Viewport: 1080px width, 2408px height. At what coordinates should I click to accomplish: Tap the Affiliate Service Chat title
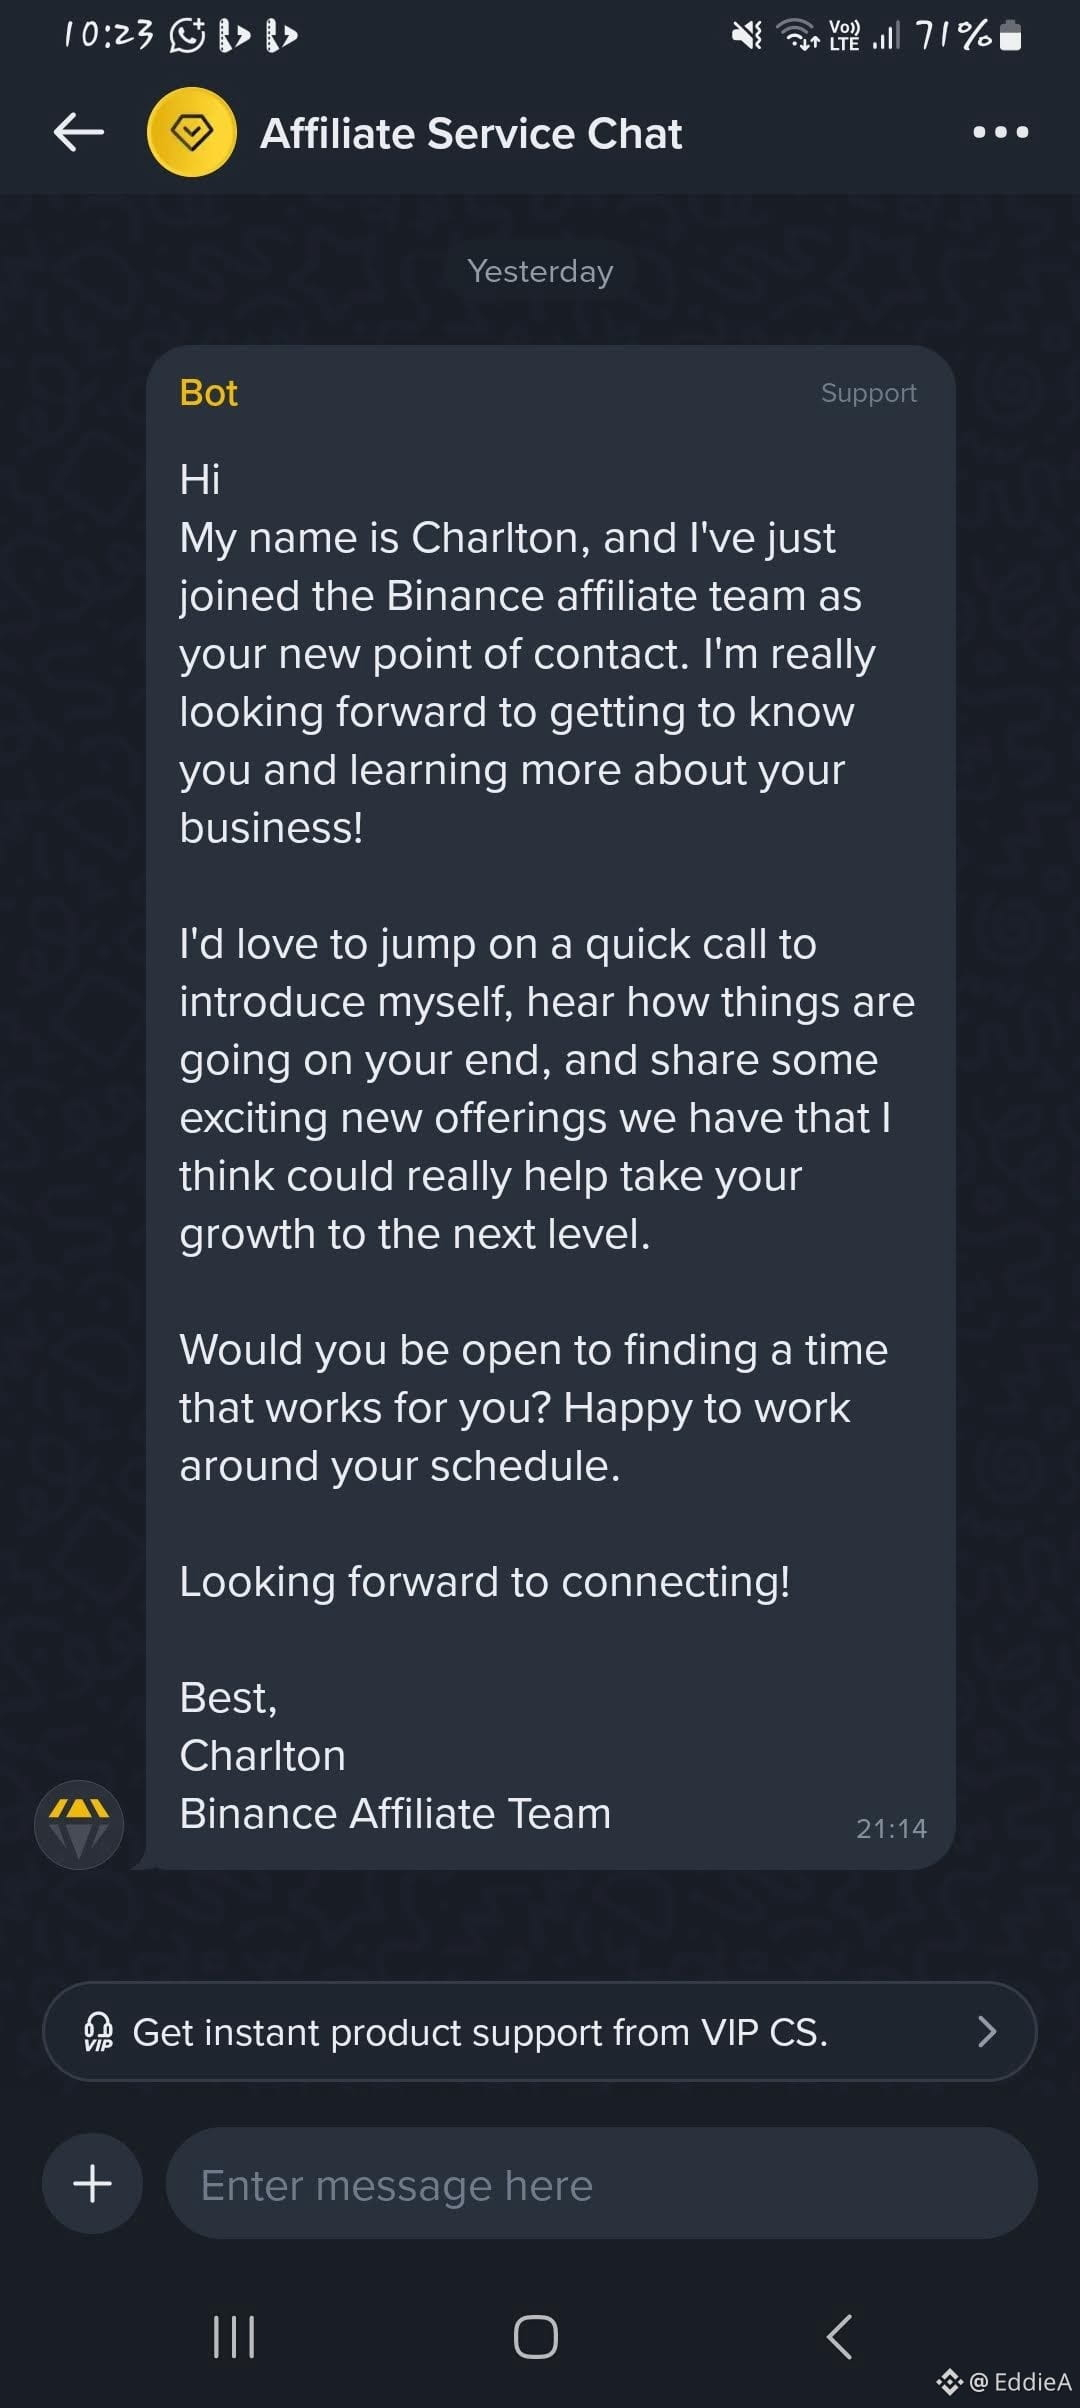tap(471, 133)
